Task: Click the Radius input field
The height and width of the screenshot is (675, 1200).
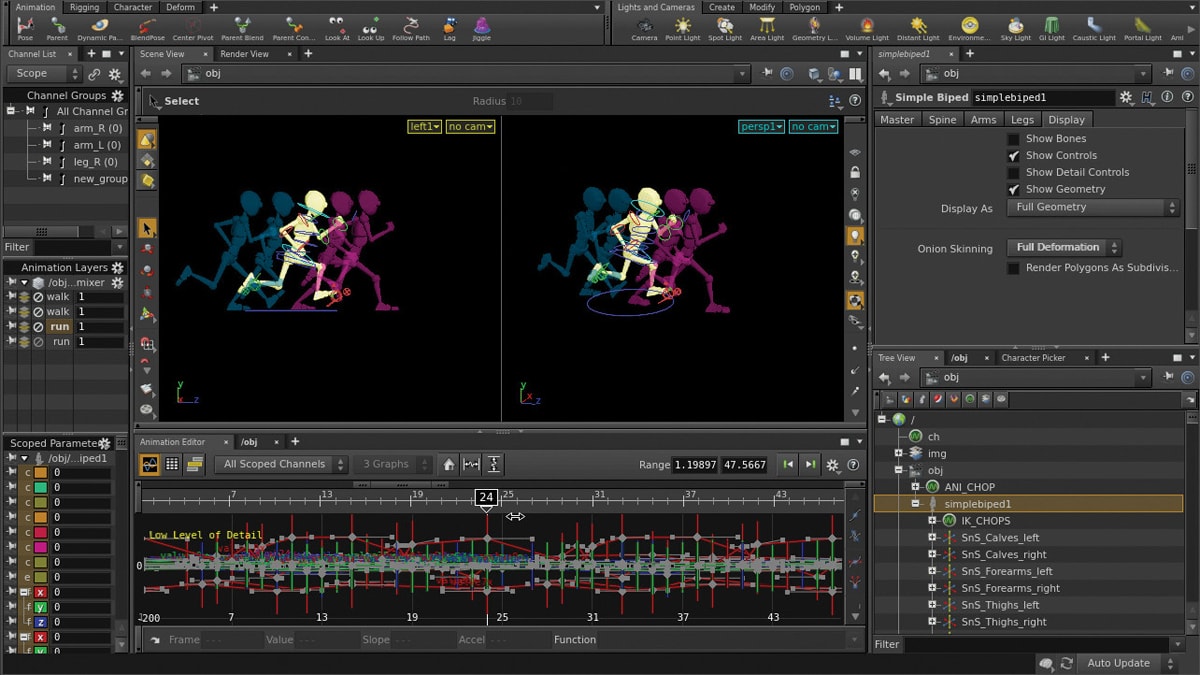Action: pyautogui.click(x=530, y=101)
